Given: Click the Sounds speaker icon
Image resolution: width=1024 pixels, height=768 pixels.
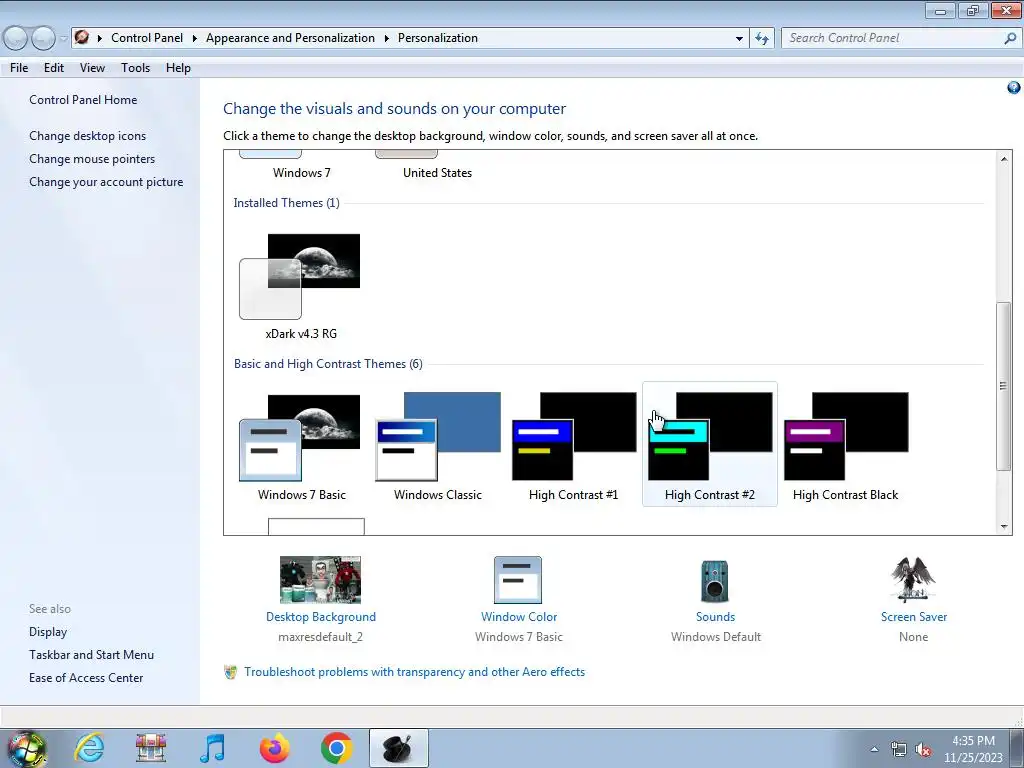Looking at the screenshot, I should coord(714,581).
